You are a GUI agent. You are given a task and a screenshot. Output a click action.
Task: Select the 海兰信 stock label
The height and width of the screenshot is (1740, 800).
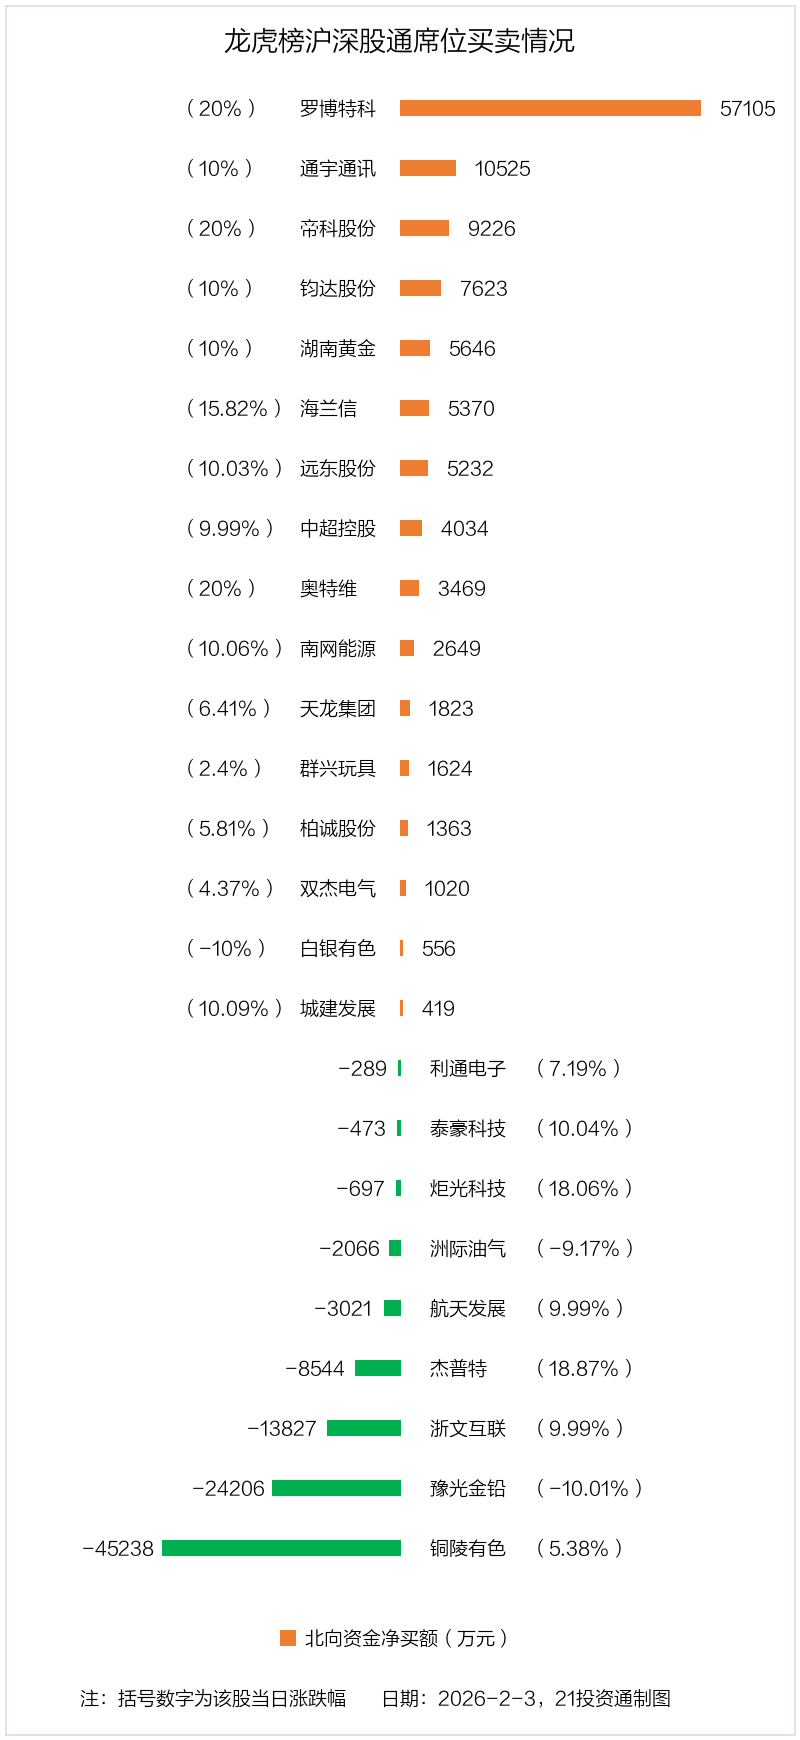[x=328, y=408]
